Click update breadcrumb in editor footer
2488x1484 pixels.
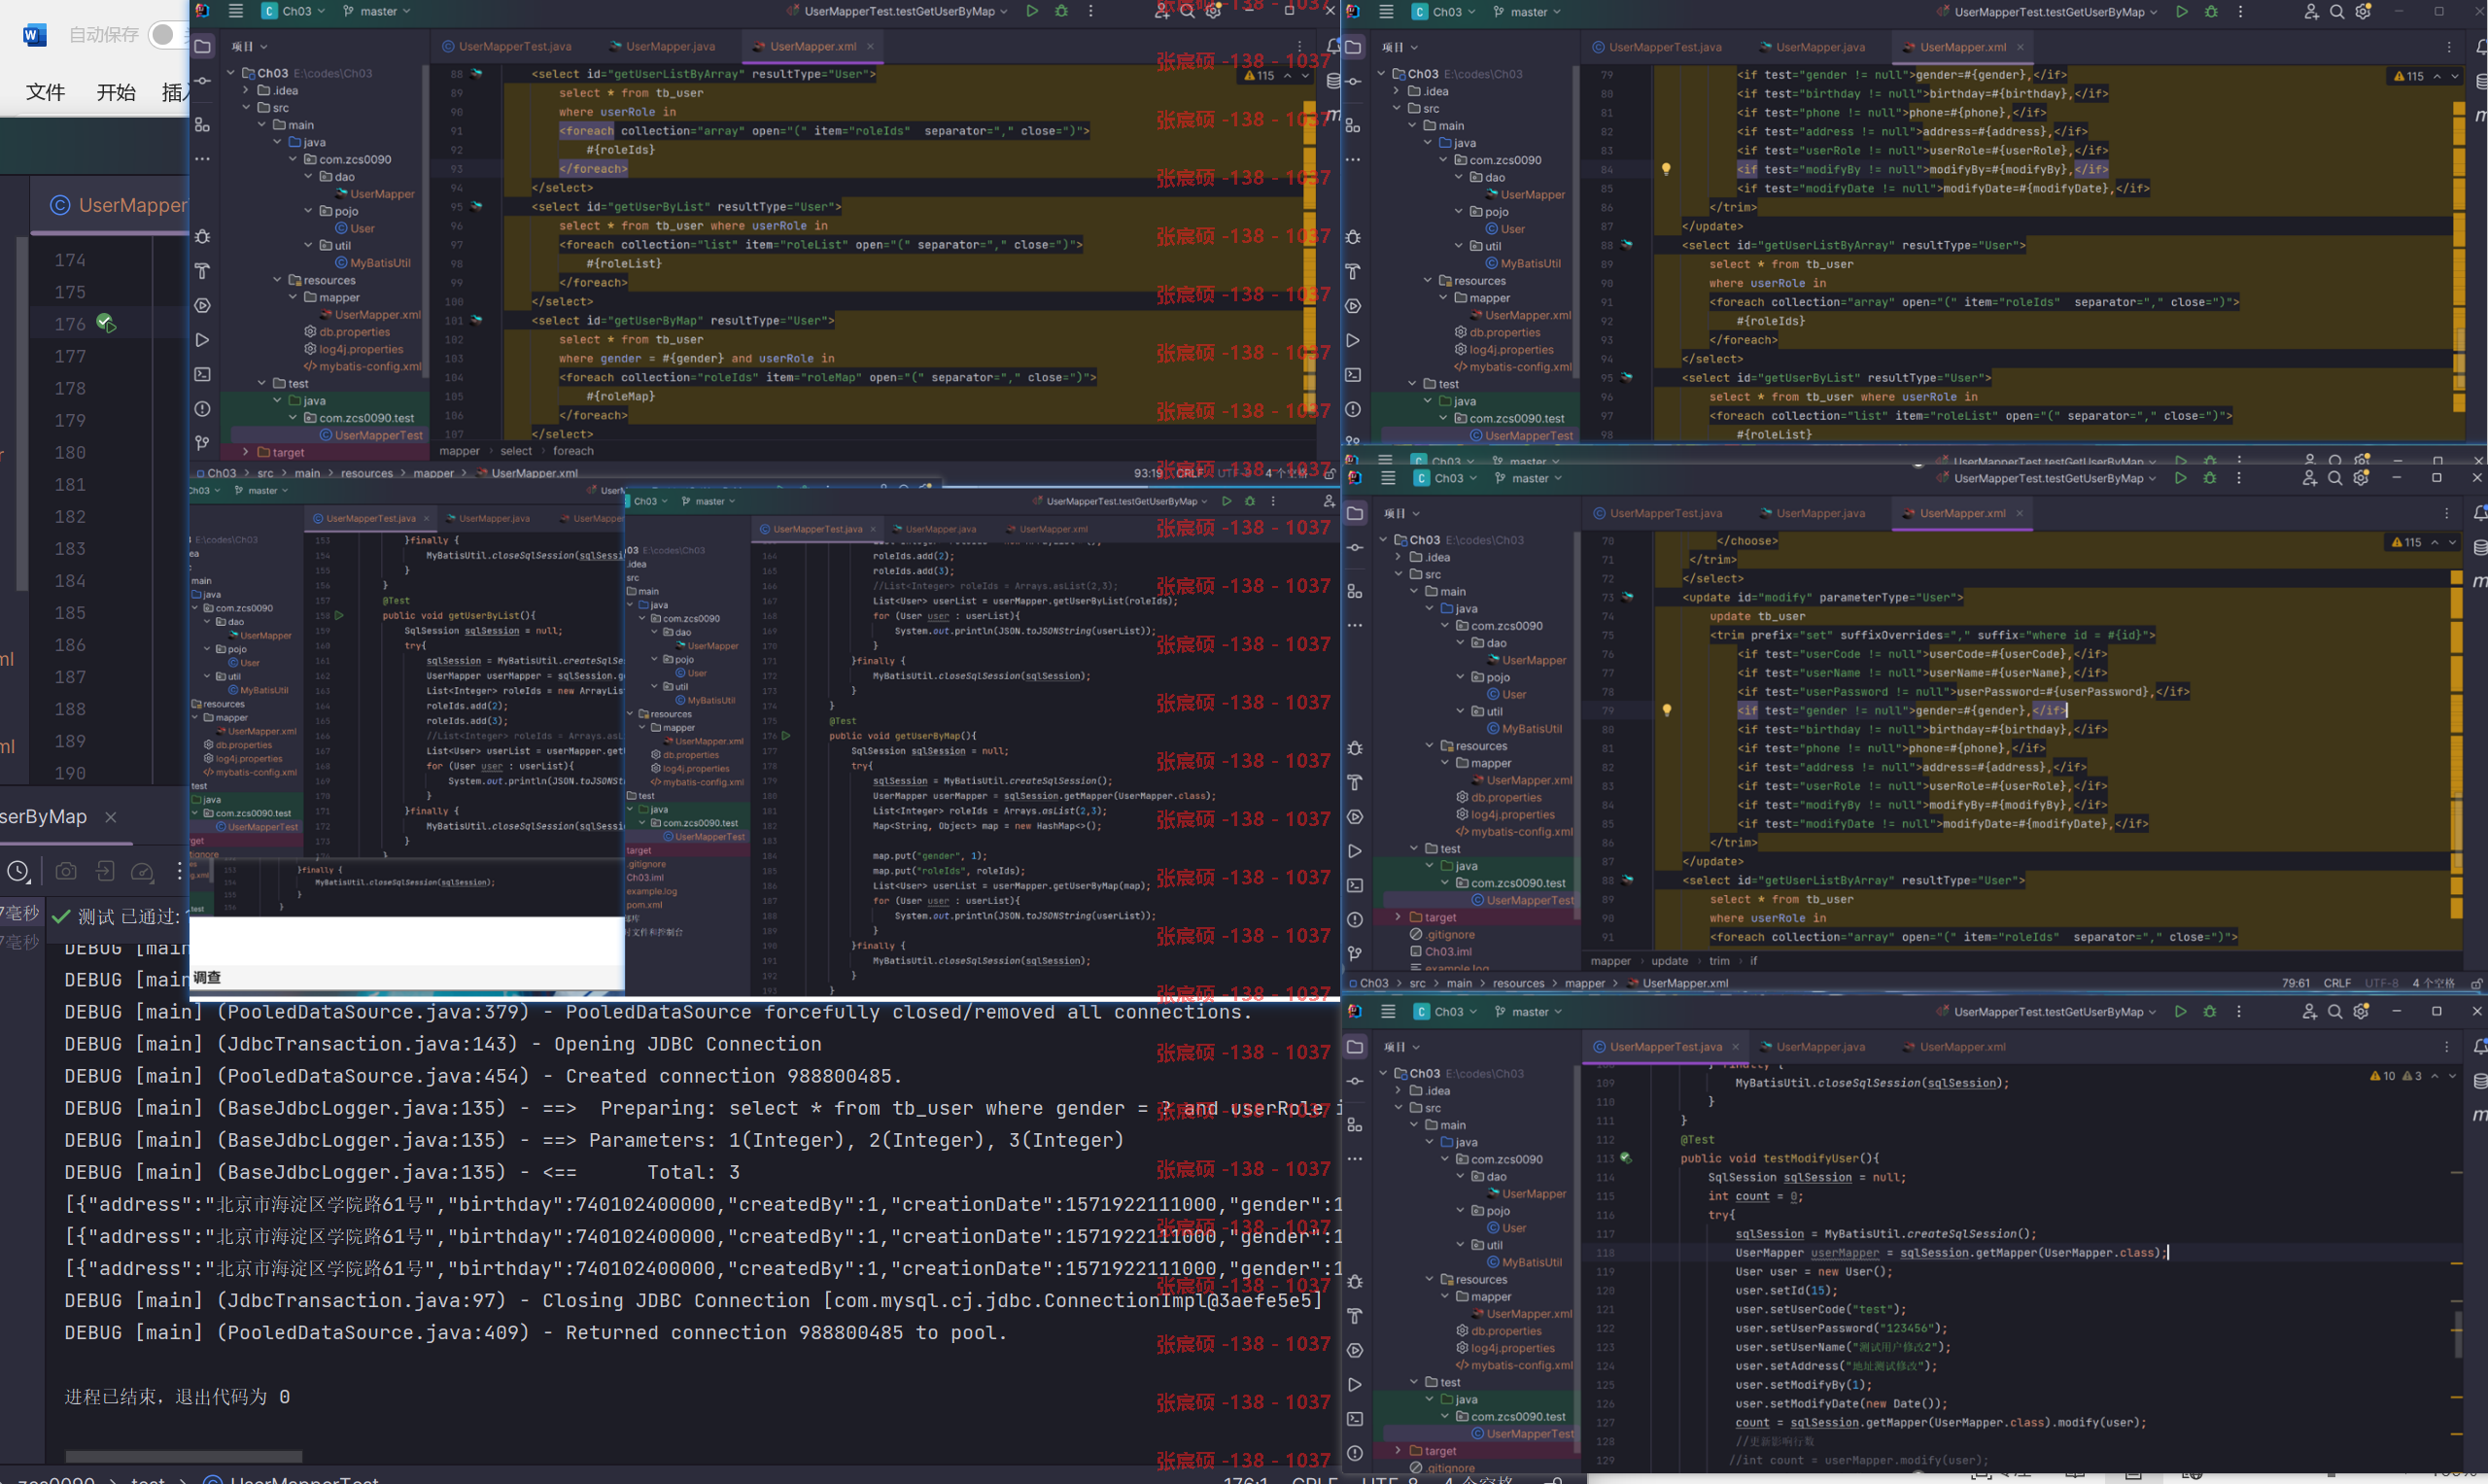tap(1669, 961)
